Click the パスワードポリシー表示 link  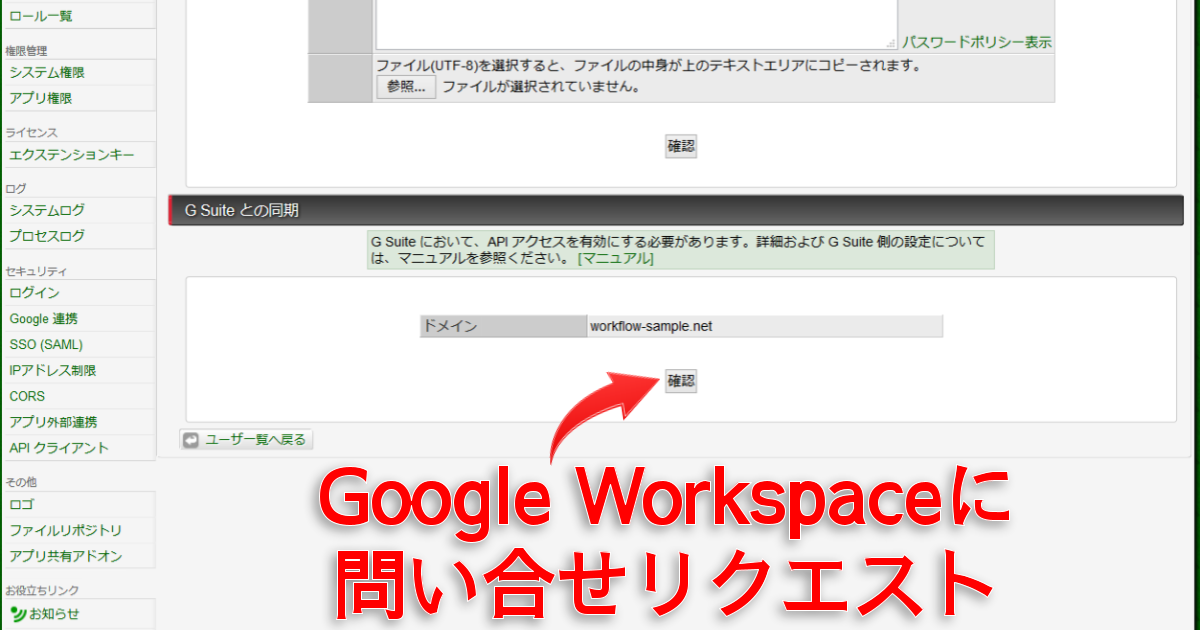click(x=976, y=42)
